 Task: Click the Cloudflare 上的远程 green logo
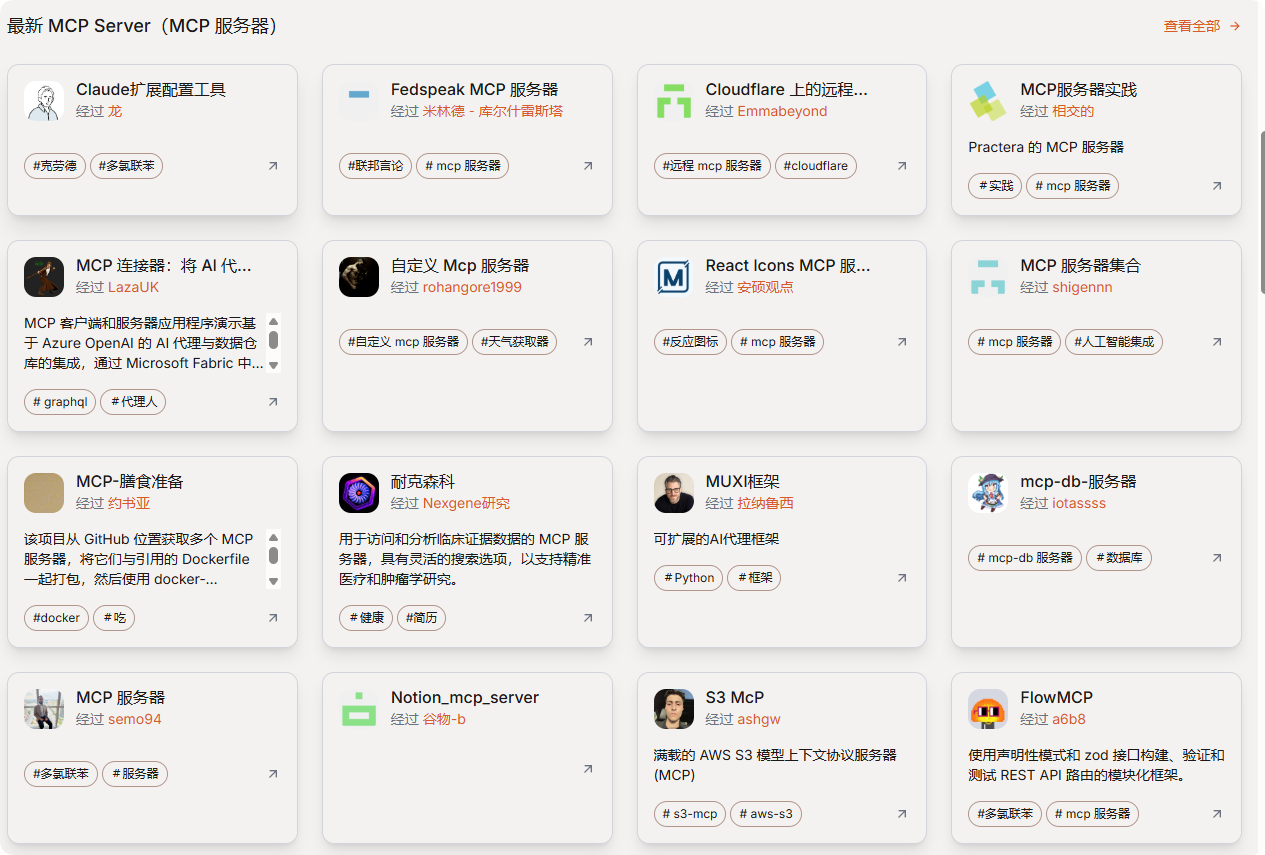[673, 101]
